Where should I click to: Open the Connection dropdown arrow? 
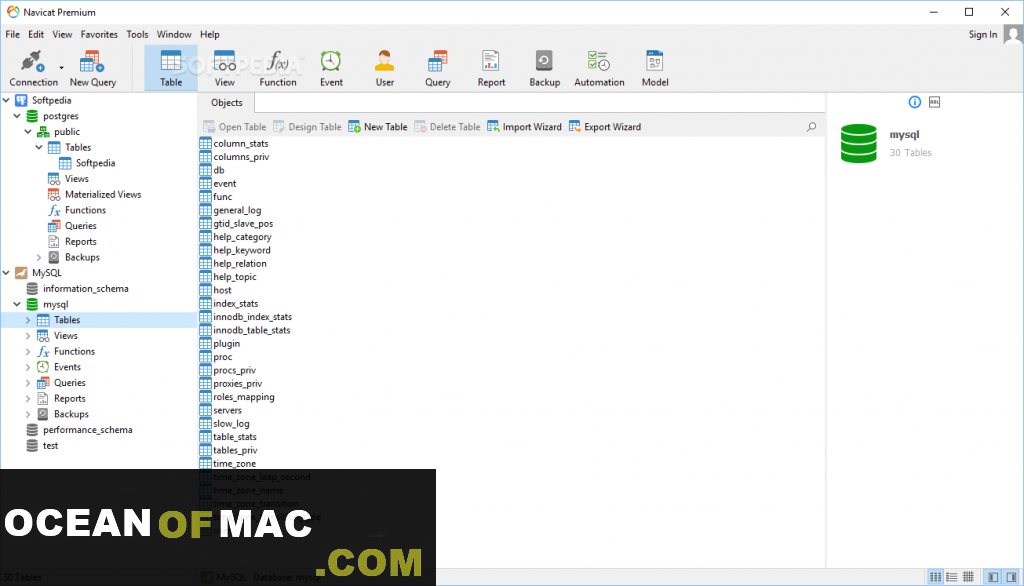pyautogui.click(x=61, y=67)
